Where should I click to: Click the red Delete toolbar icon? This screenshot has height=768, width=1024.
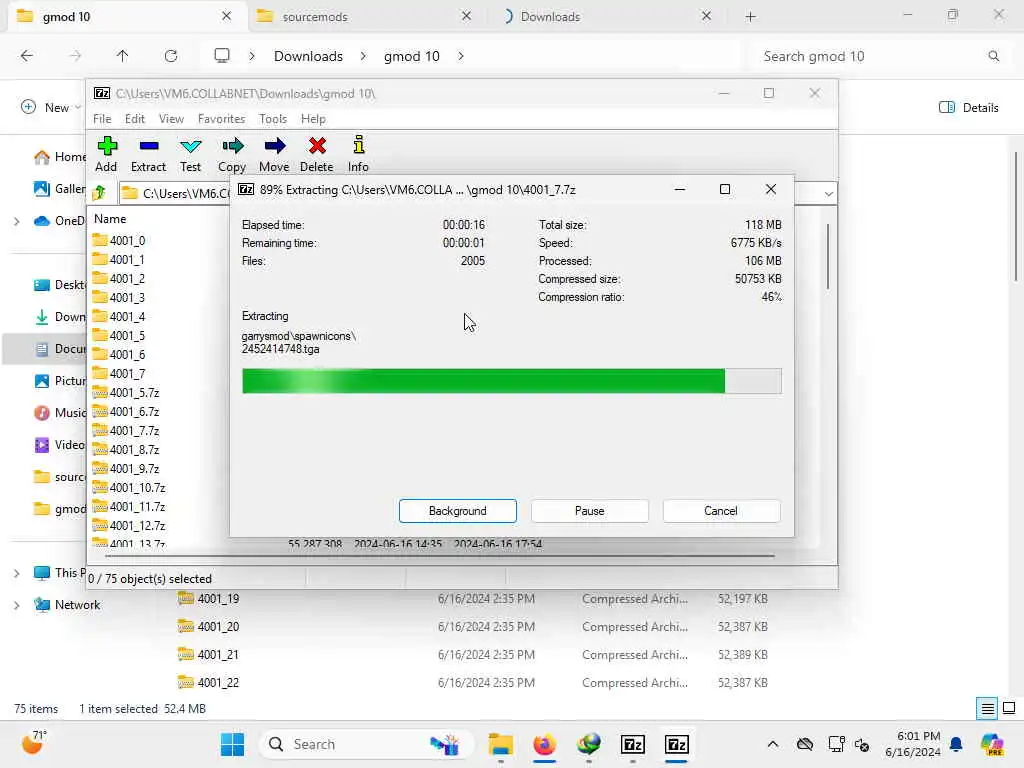(317, 153)
